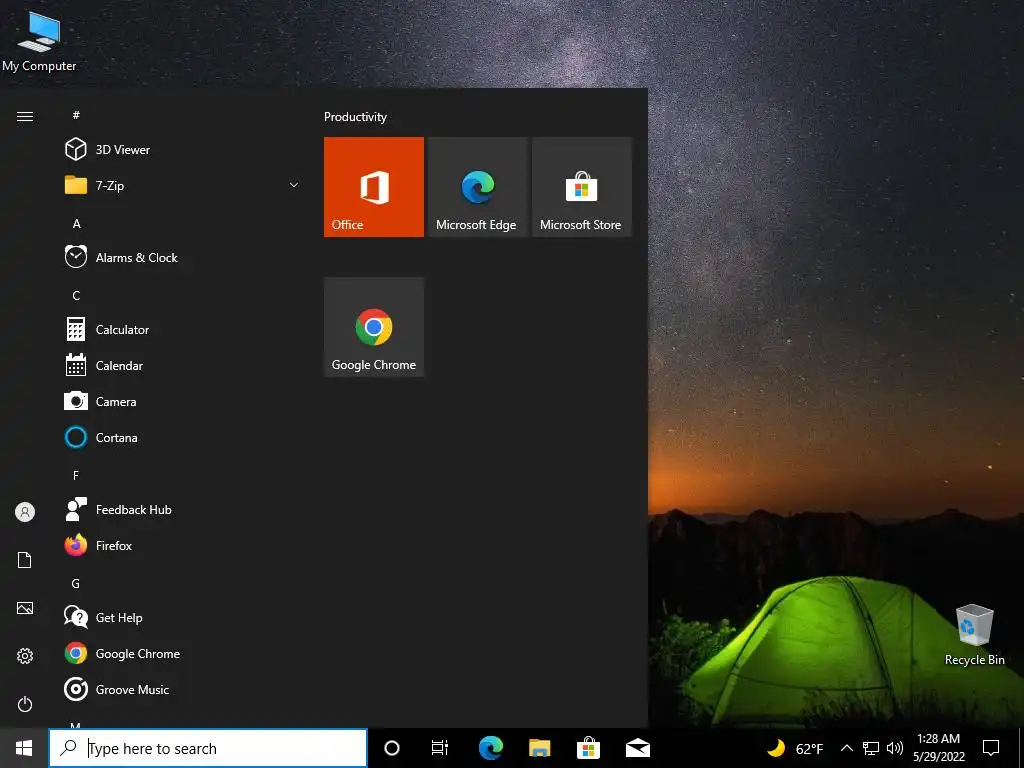Click the Microsoft Store tile
This screenshot has height=768, width=1024.
click(582, 187)
